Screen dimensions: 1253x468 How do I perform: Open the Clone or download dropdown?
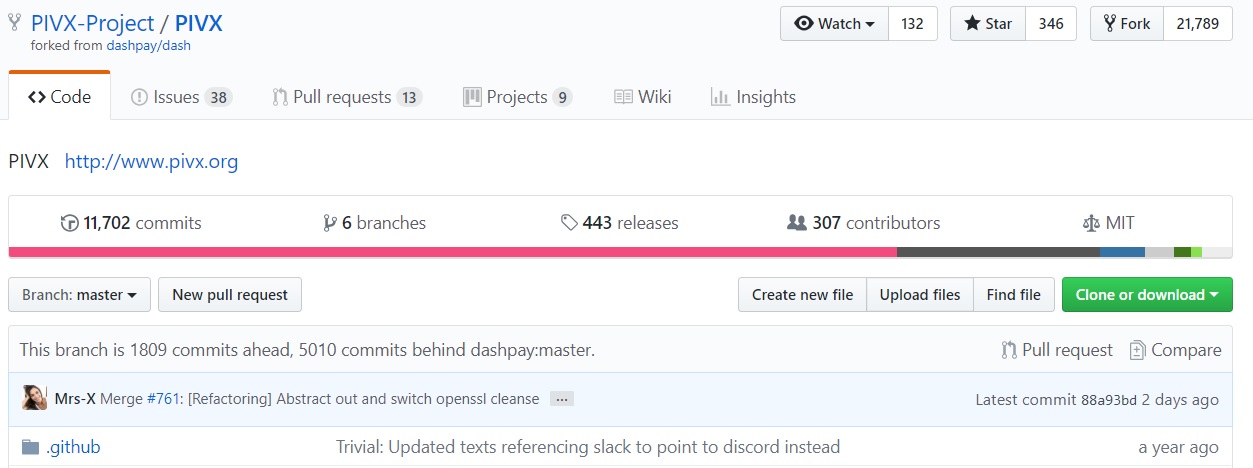click(1147, 295)
